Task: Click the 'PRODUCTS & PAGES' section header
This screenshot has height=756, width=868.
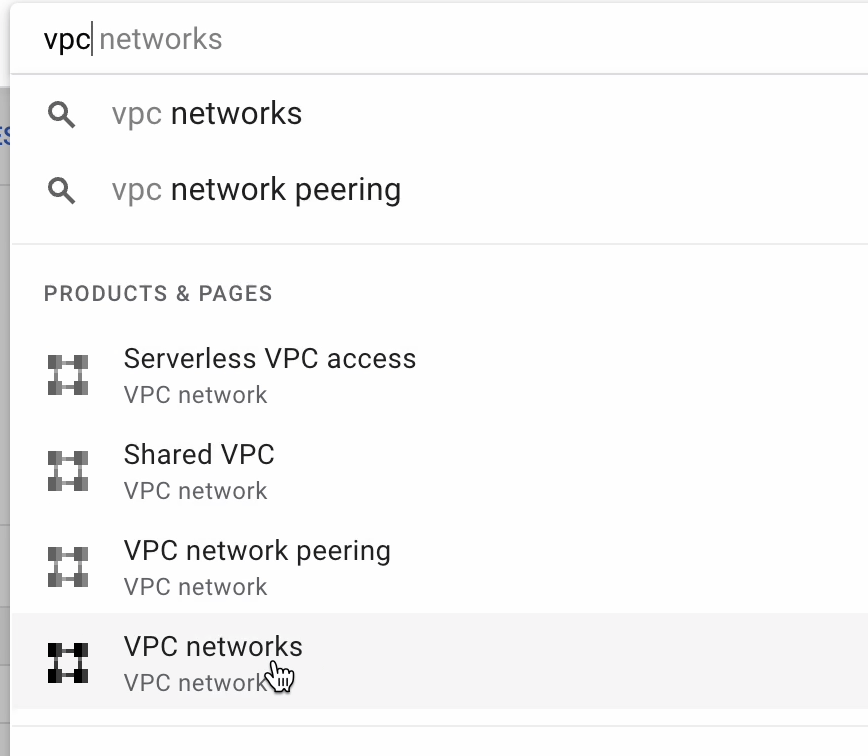Action: pos(158,294)
